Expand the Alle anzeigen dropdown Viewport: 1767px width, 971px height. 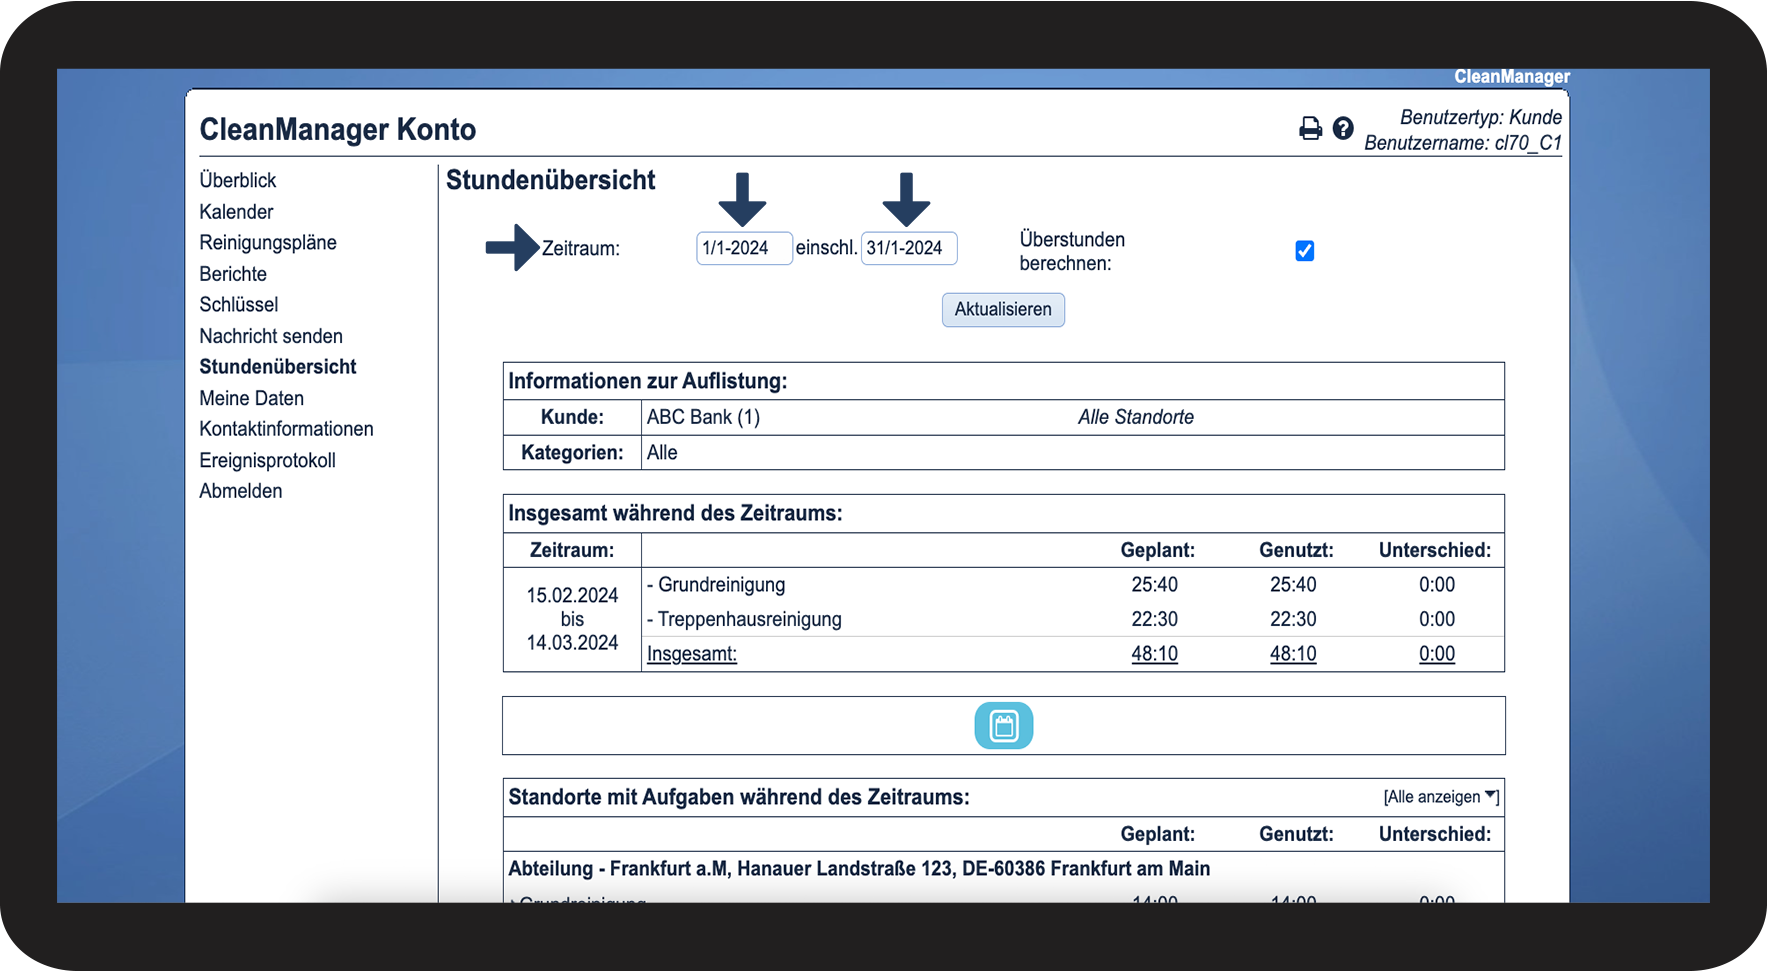pyautogui.click(x=1440, y=797)
